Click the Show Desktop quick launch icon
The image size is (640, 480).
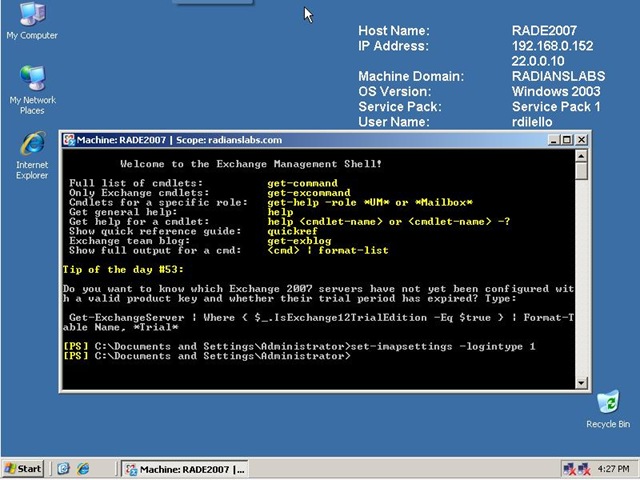63,468
